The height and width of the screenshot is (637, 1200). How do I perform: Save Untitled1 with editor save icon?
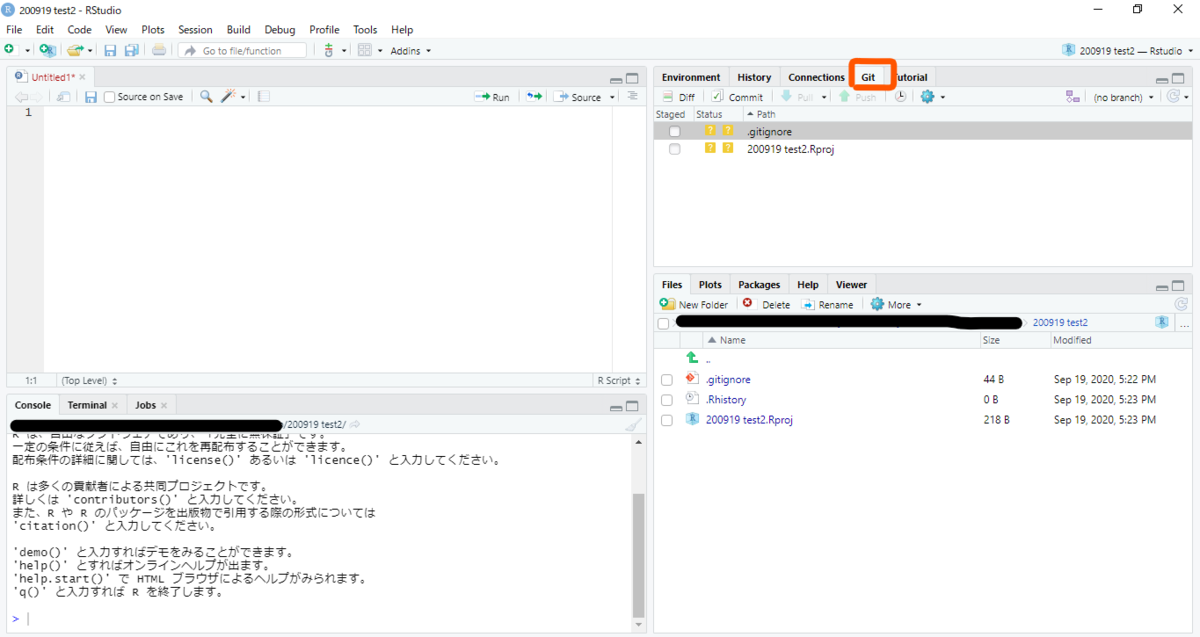[91, 97]
